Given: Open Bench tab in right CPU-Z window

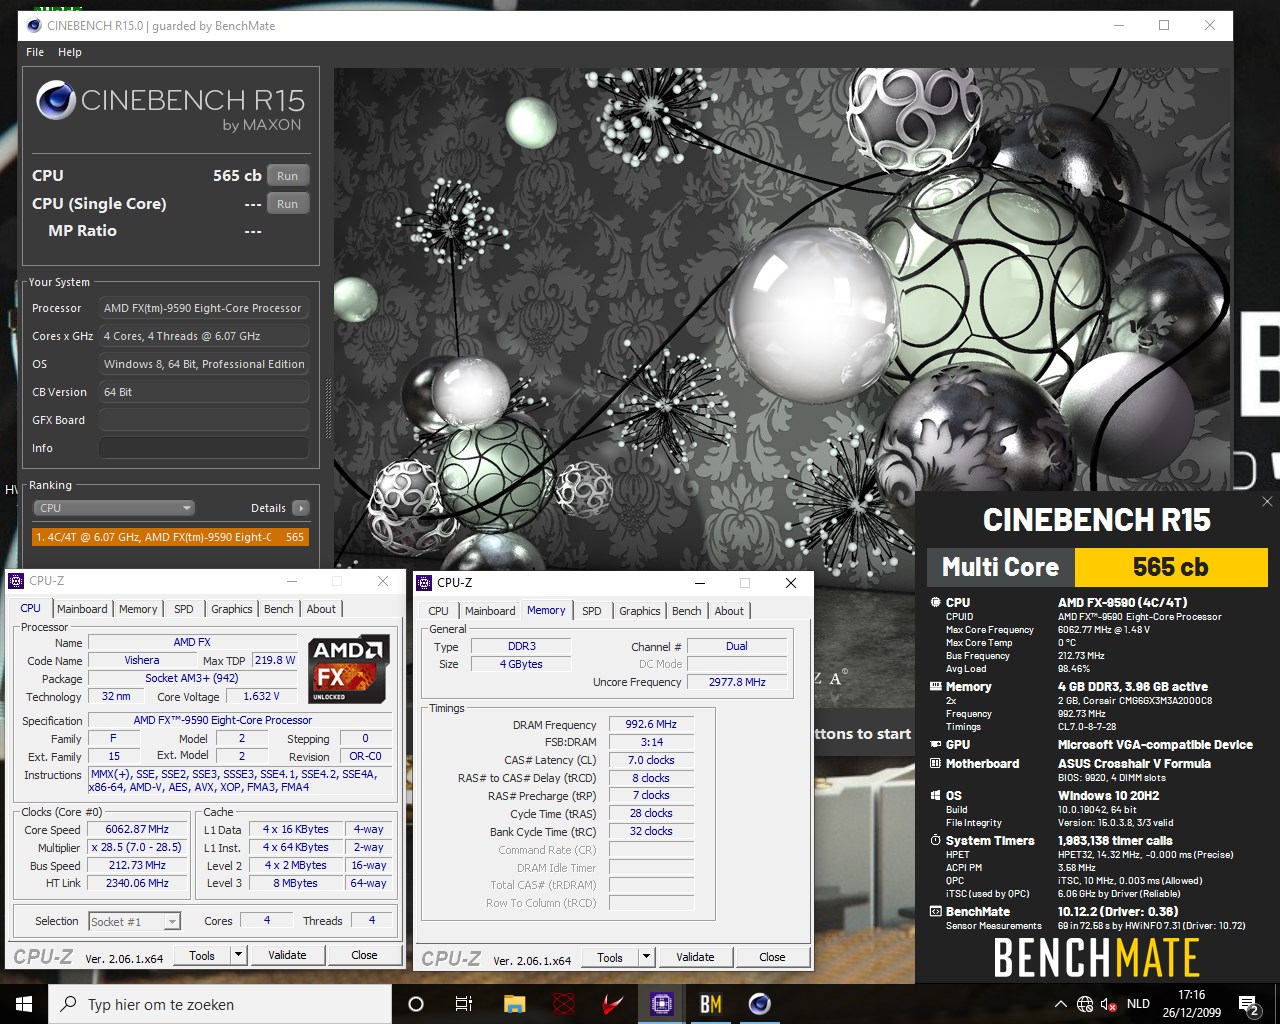Looking at the screenshot, I should [687, 611].
